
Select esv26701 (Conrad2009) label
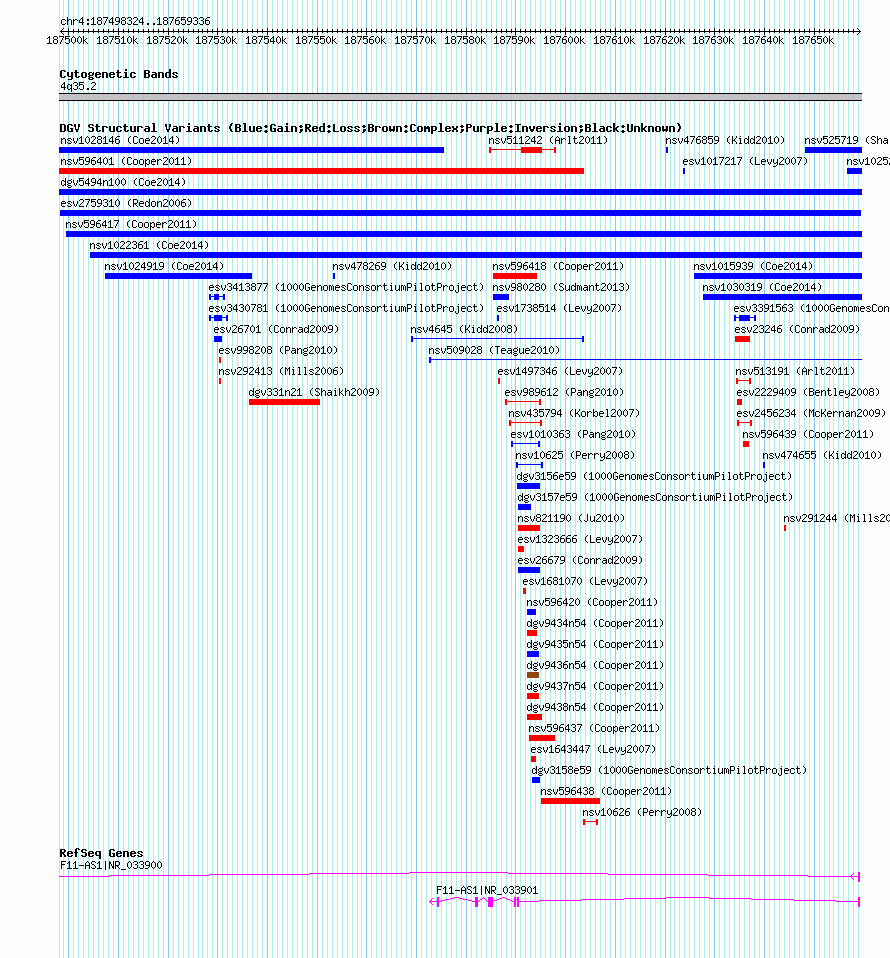[x=276, y=329]
